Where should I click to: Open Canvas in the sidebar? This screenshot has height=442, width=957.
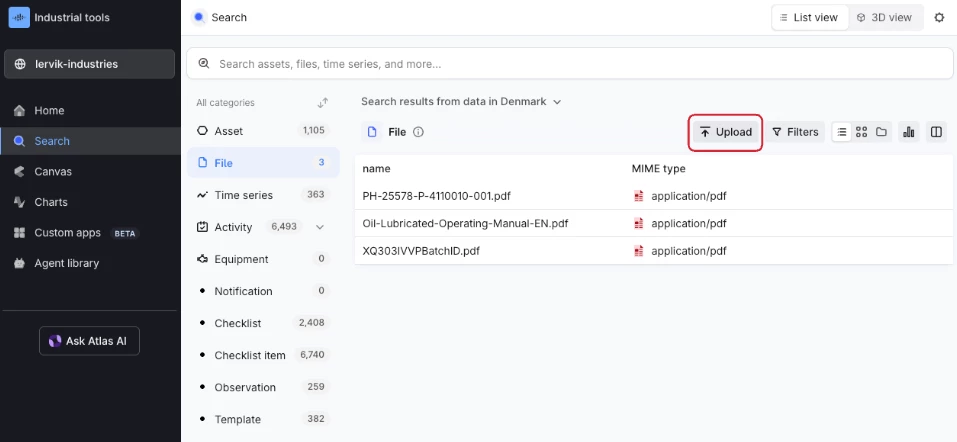53,171
